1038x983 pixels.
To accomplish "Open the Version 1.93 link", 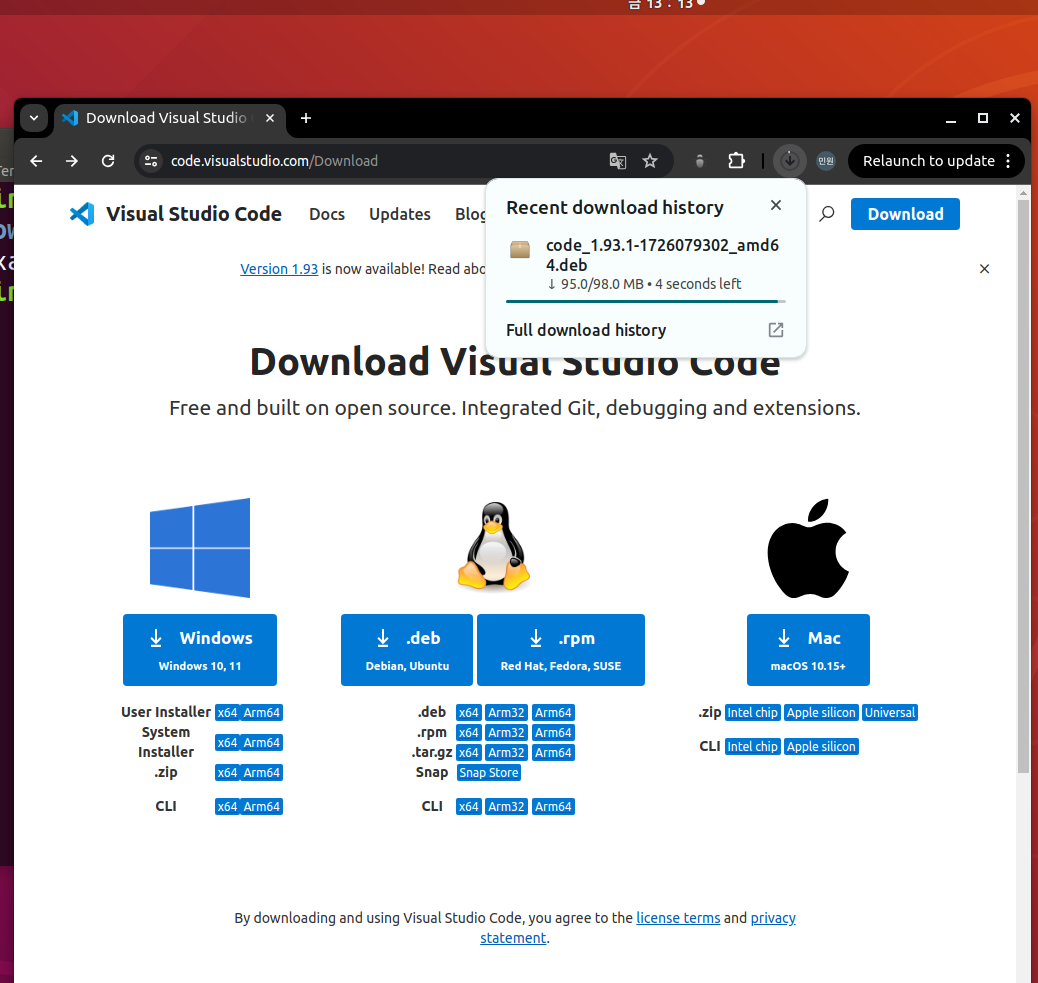I will pyautogui.click(x=279, y=269).
